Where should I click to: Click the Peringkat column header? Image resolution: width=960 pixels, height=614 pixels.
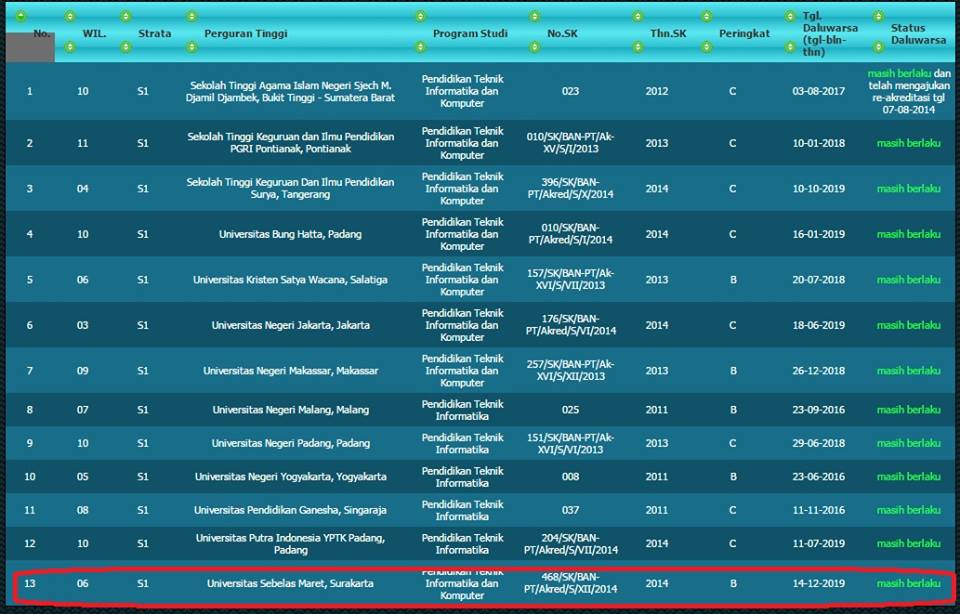pyautogui.click(x=744, y=33)
